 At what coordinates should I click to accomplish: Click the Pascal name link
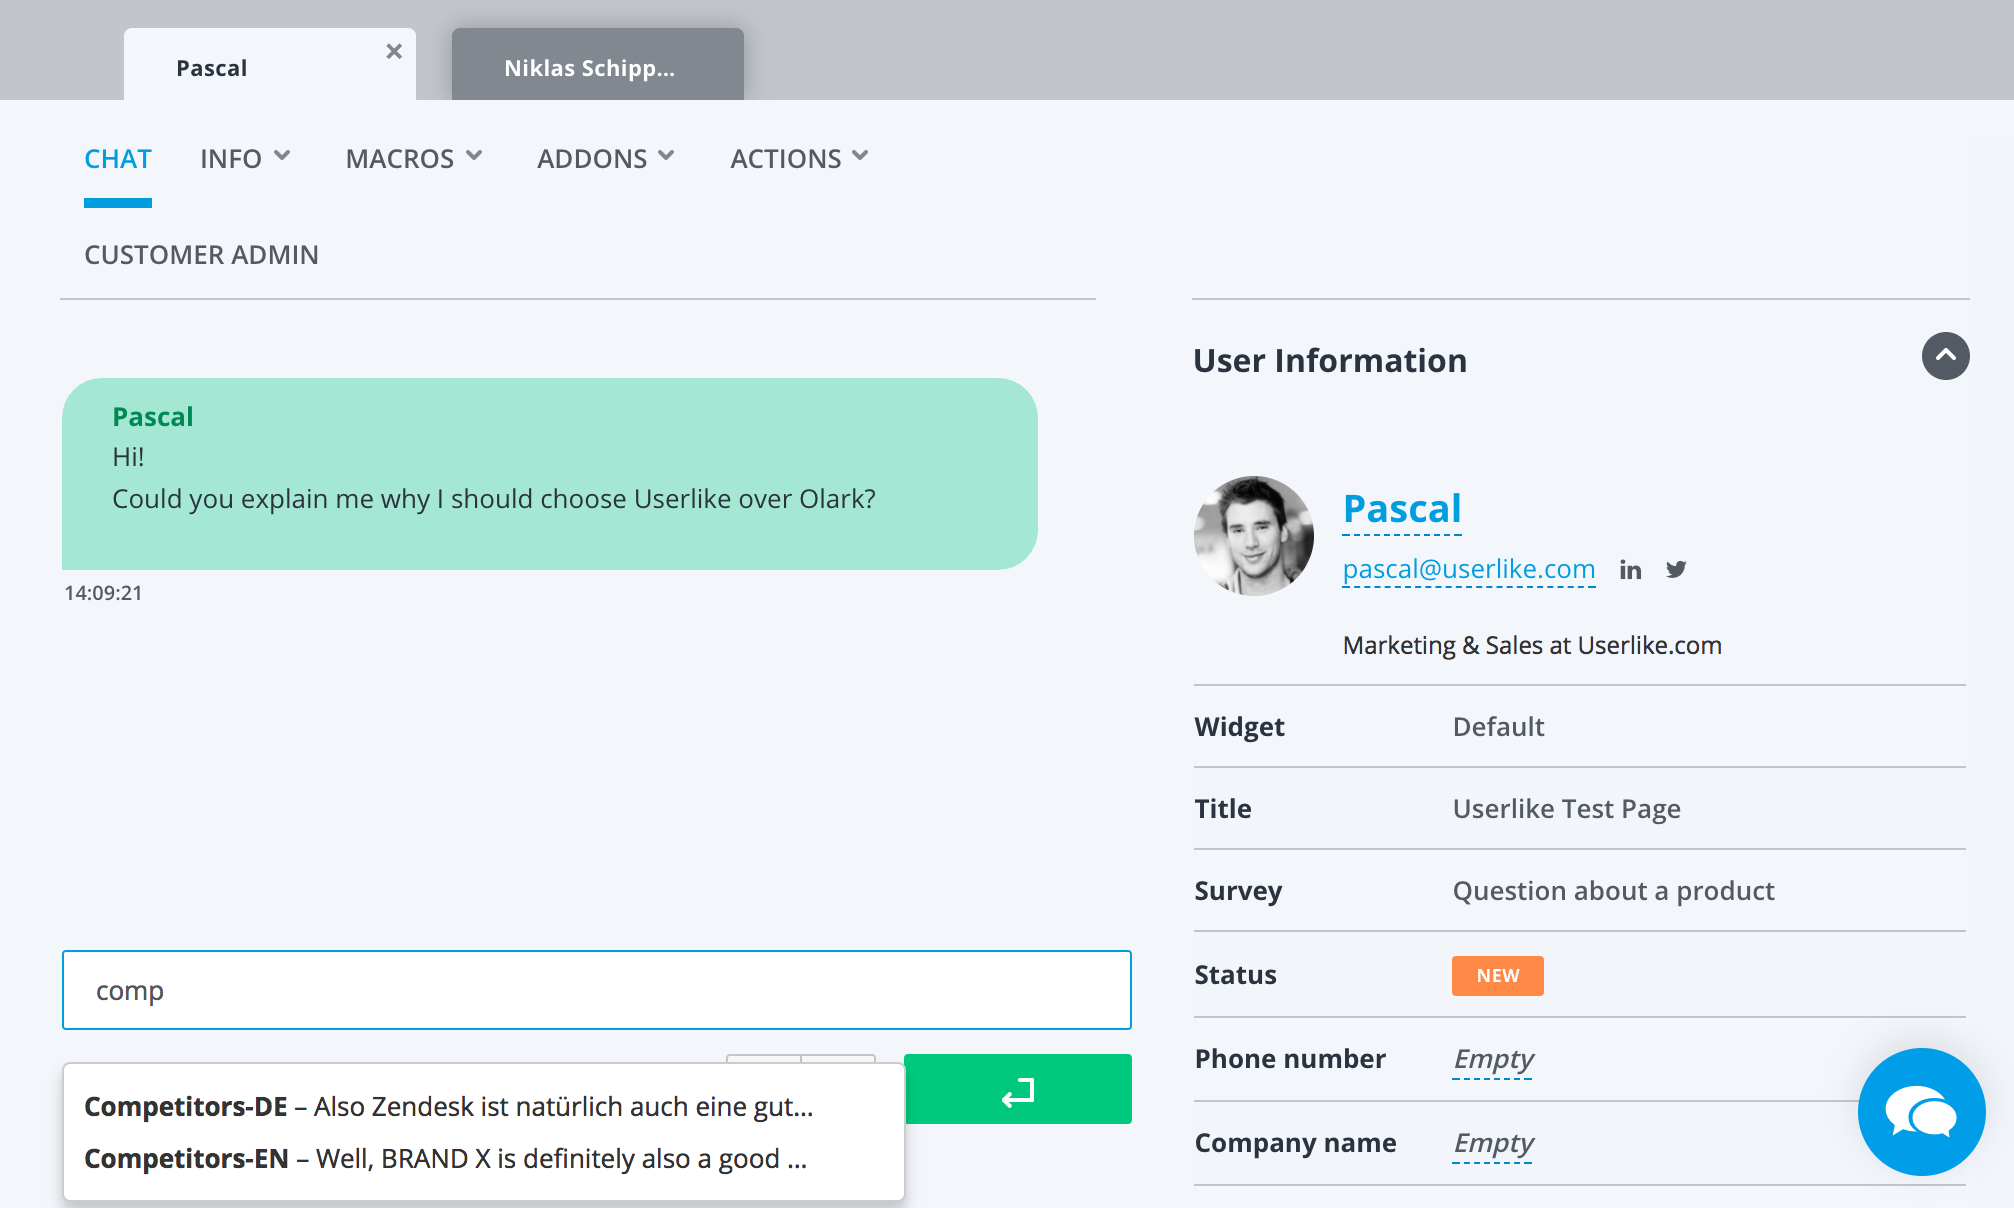(x=1402, y=509)
